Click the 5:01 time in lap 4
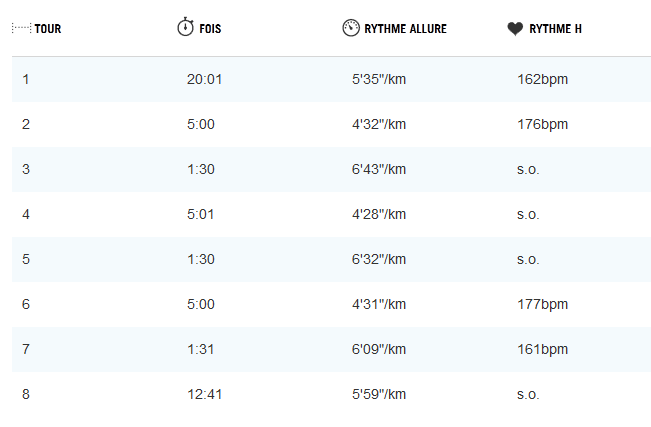The height and width of the screenshot is (427, 651). tap(201, 214)
